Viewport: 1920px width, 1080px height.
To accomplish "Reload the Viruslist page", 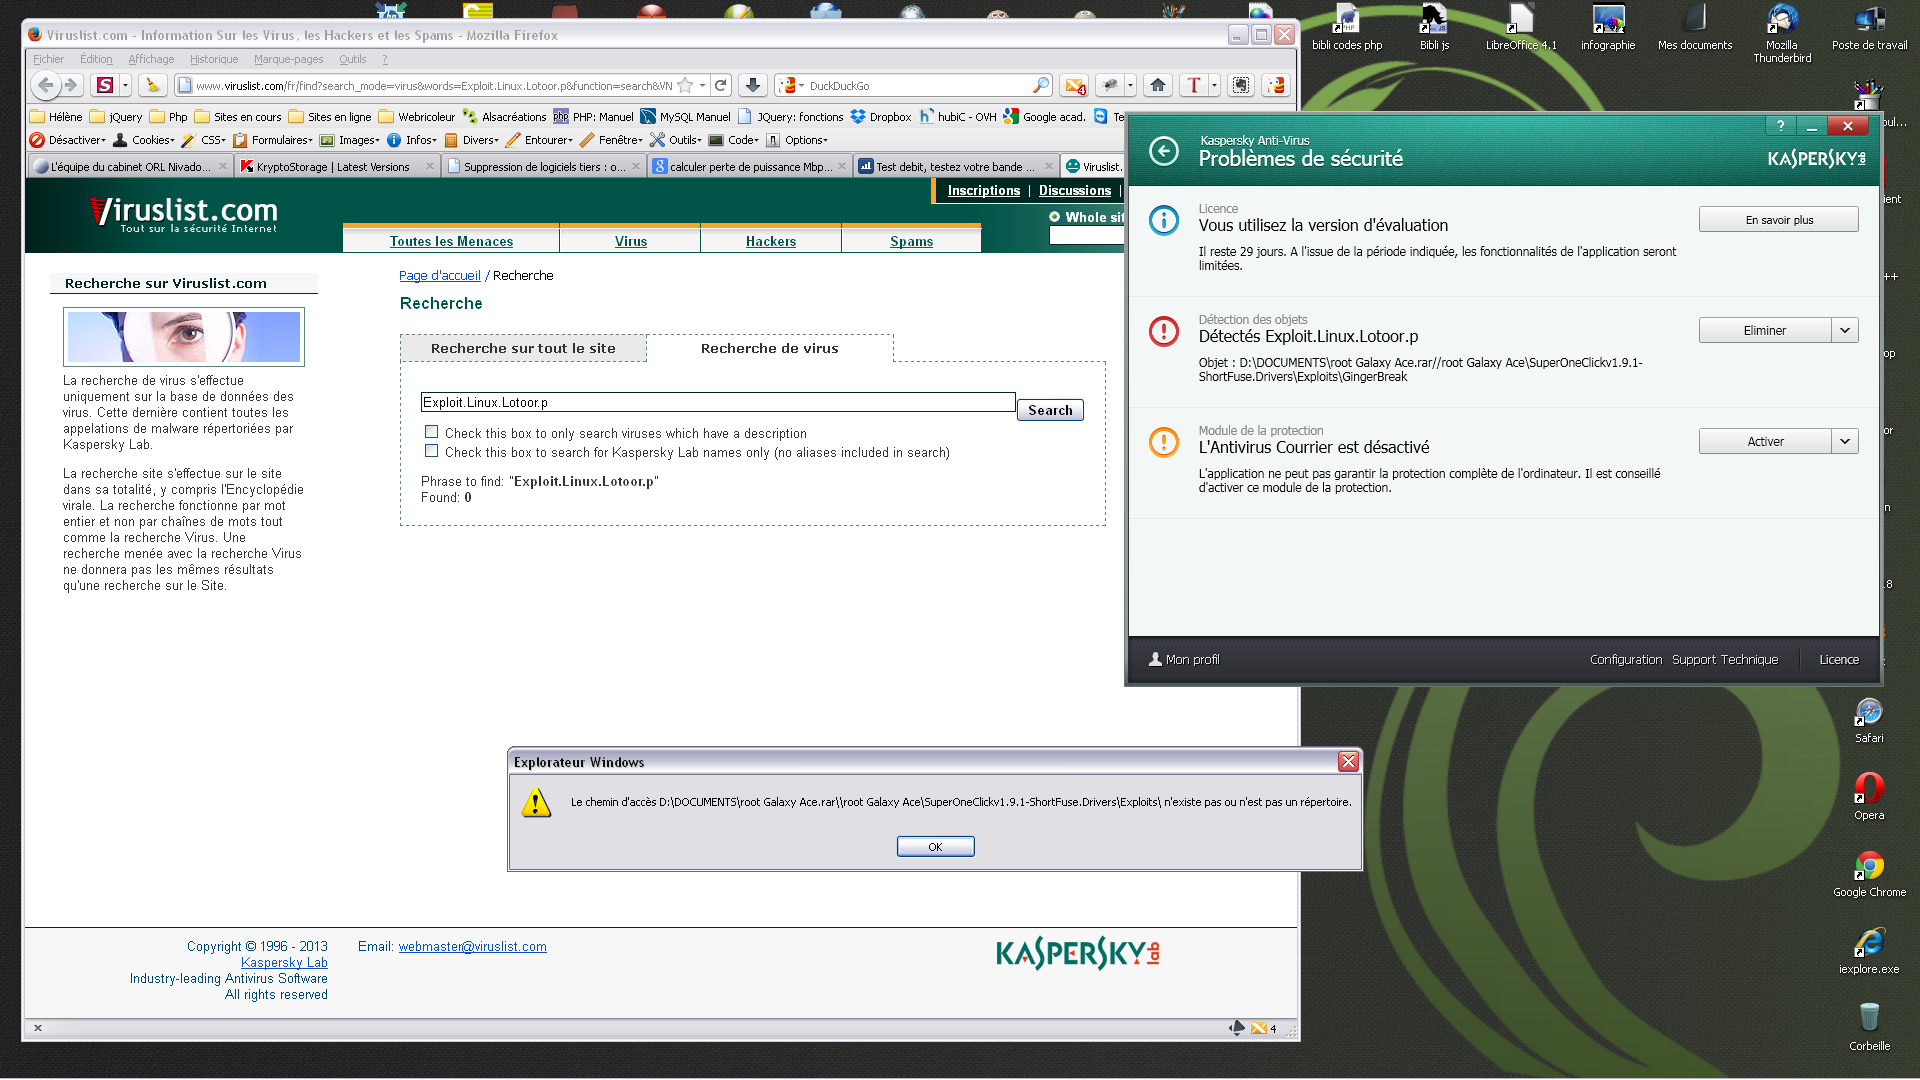I will (721, 85).
